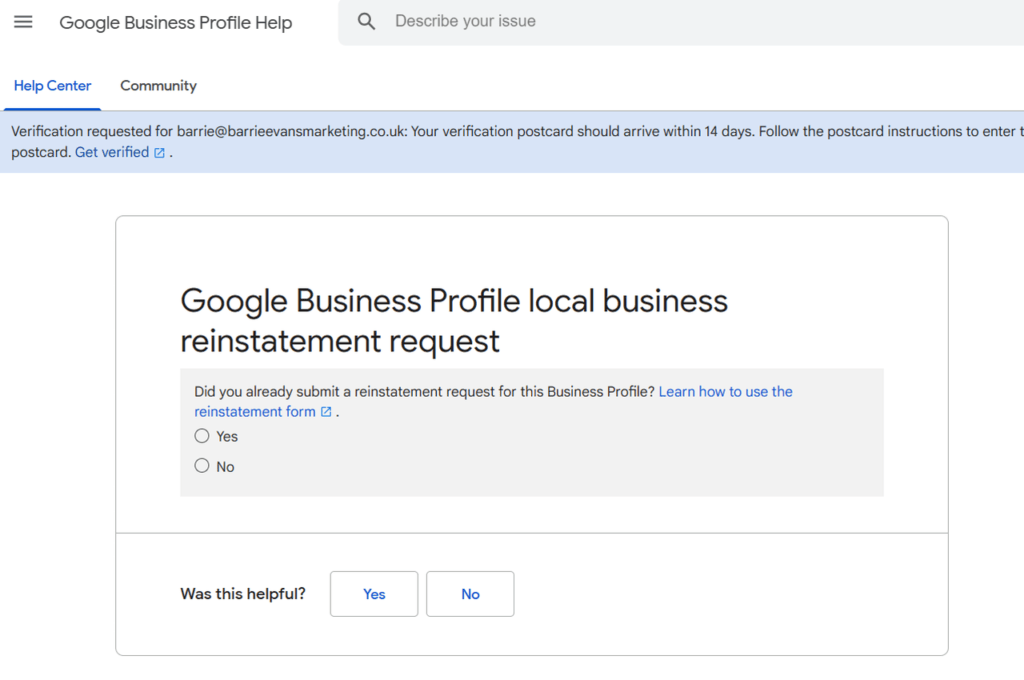This screenshot has height=680, width=1024.
Task: Click the Google Business Profile Help logo text
Action: [x=176, y=22]
